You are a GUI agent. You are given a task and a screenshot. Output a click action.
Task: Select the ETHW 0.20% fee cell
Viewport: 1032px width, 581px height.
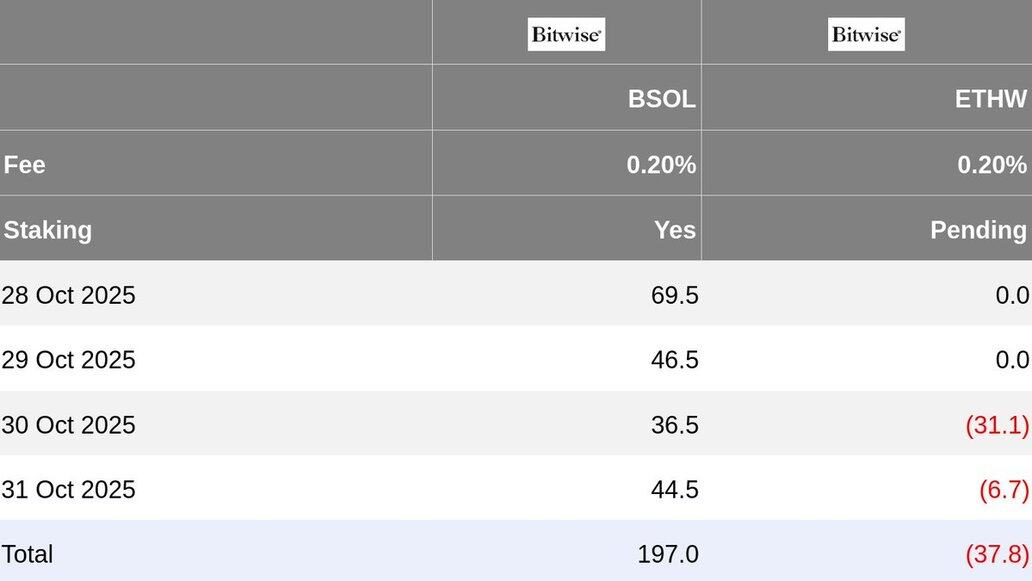coord(991,165)
